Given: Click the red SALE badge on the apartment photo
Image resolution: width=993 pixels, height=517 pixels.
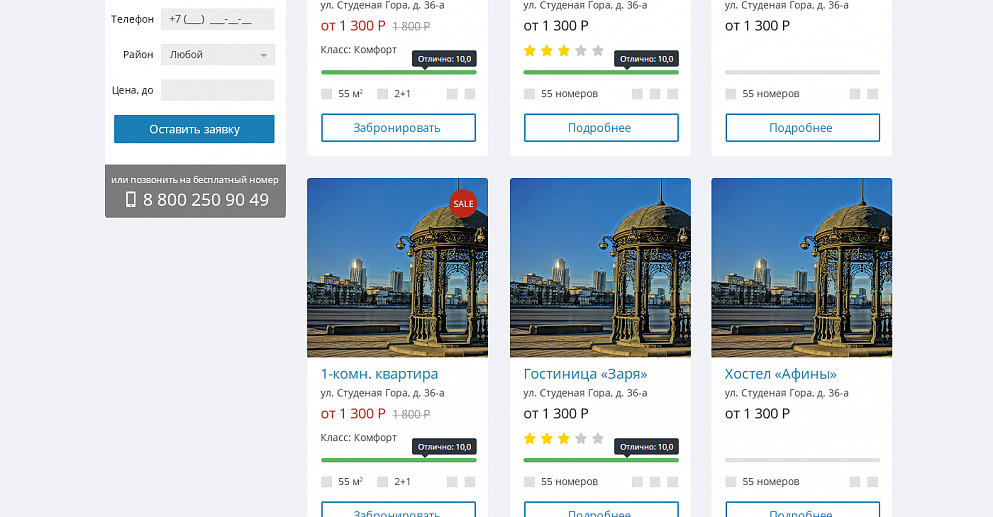Looking at the screenshot, I should point(463,203).
